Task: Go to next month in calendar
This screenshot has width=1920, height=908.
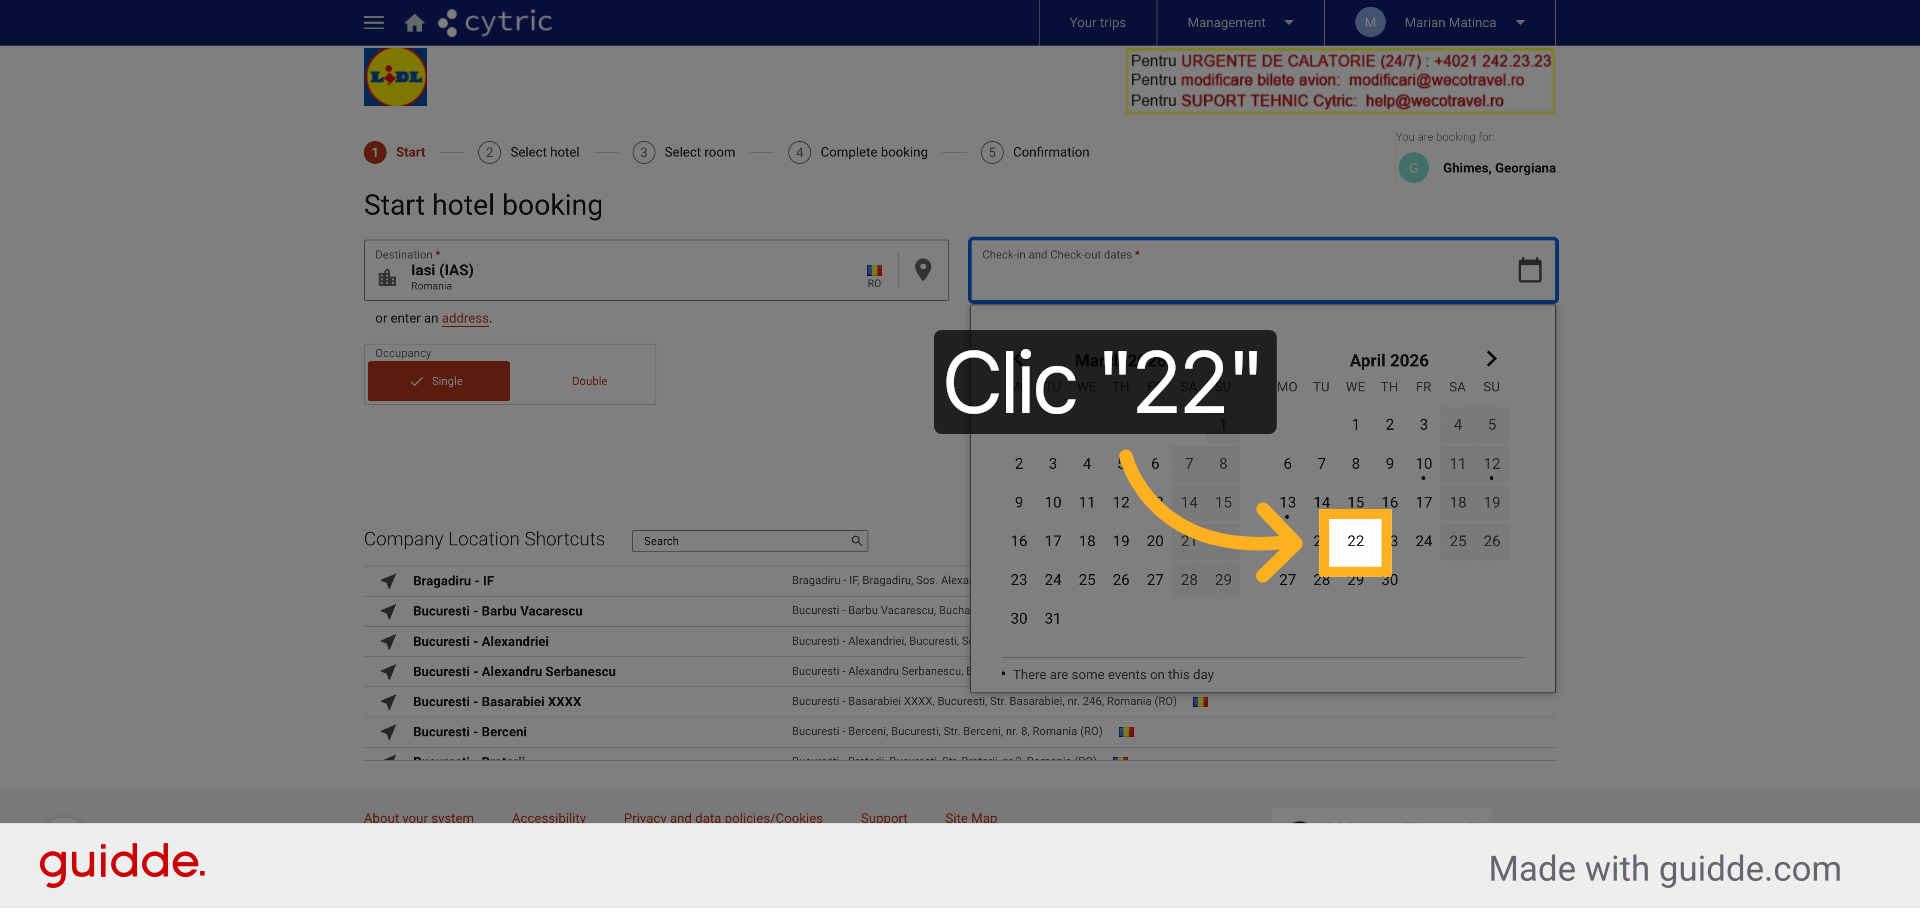Action: coord(1491,359)
